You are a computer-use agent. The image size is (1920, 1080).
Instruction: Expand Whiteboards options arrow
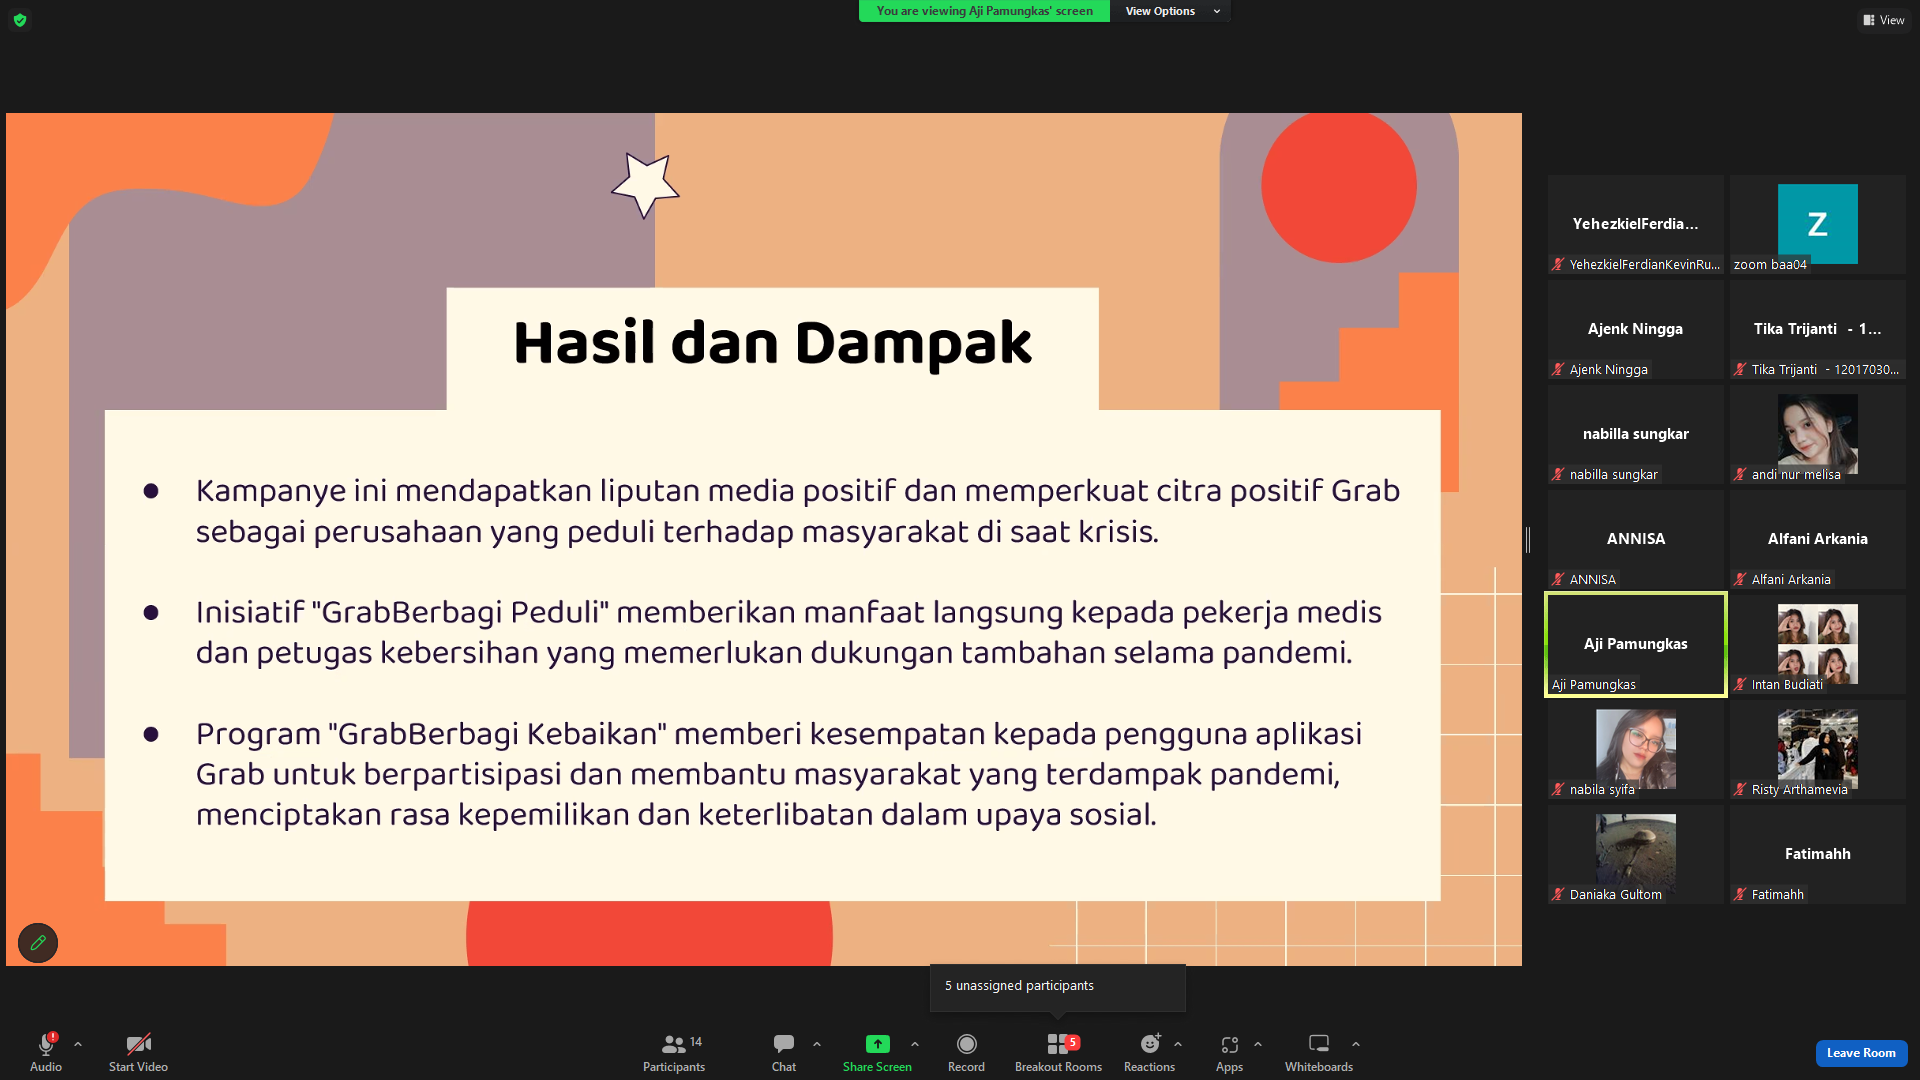1356,1044
